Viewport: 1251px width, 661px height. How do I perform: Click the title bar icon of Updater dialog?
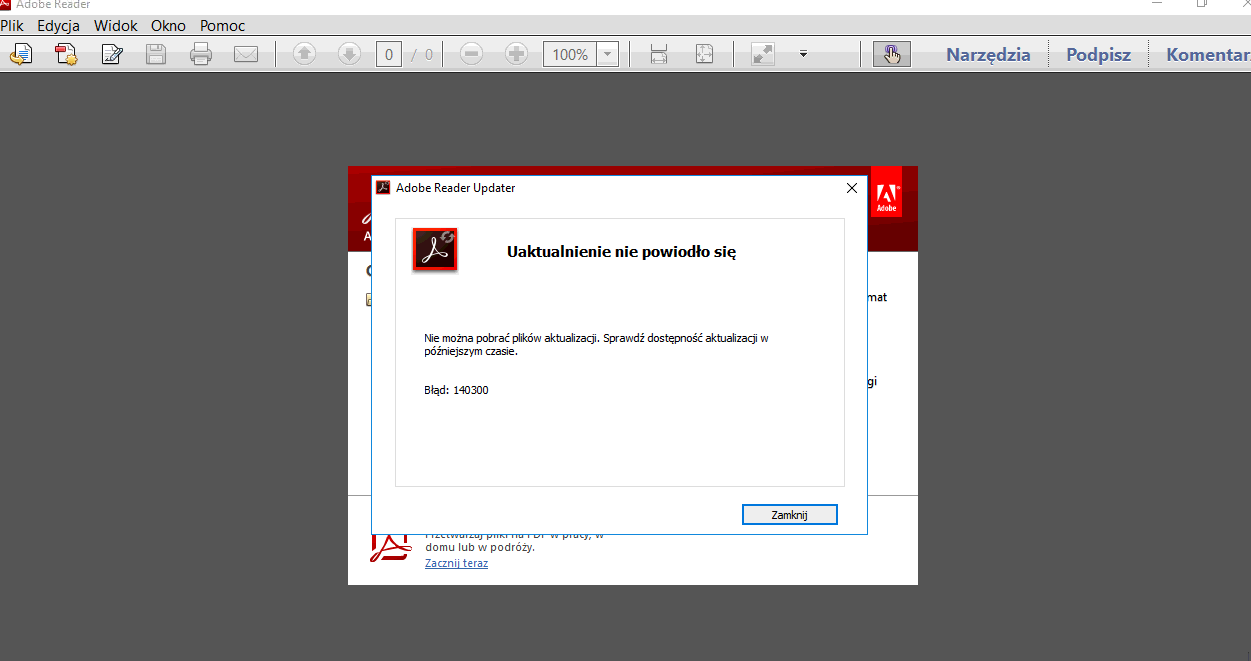coord(383,188)
